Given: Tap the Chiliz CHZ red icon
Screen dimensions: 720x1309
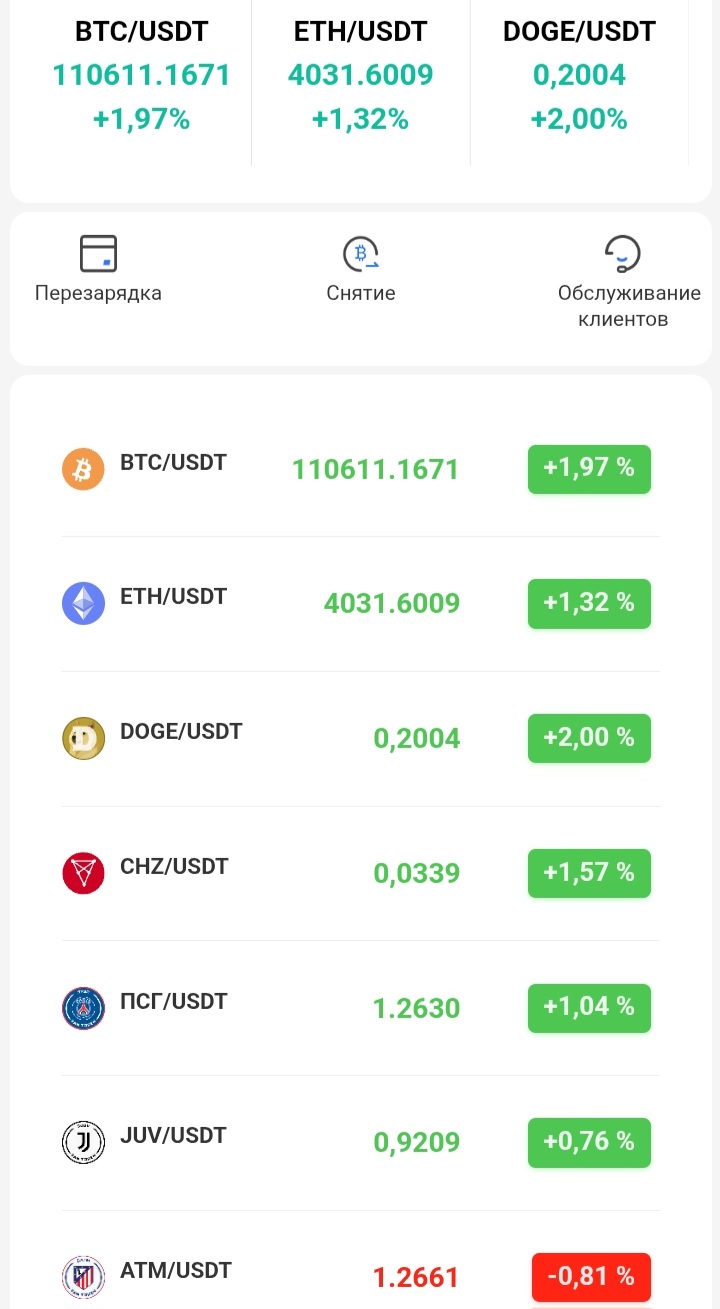Looking at the screenshot, I should 83,873.
